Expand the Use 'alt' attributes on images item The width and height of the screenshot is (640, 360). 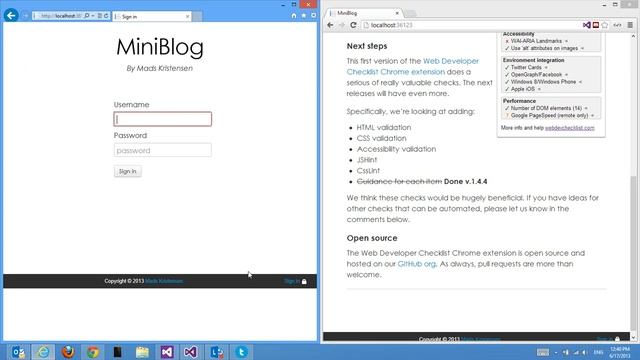pyautogui.click(x=582, y=49)
